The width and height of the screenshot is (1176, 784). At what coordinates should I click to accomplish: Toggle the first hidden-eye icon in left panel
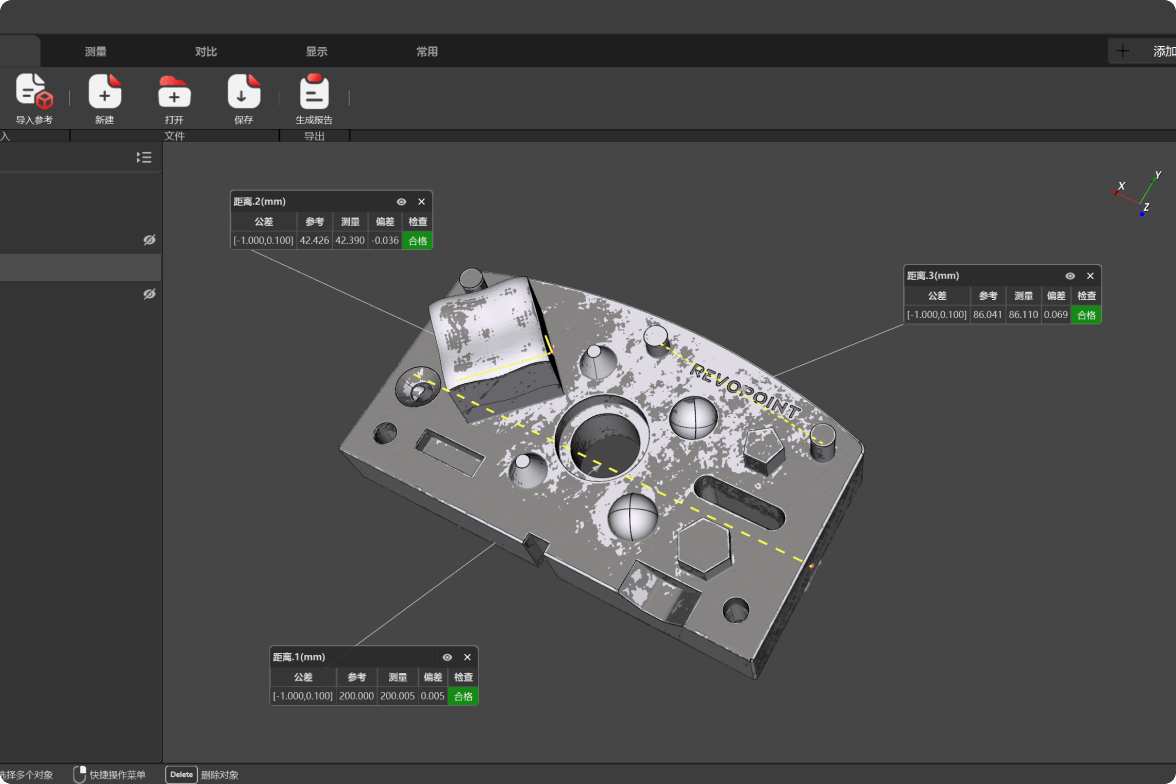click(149, 240)
